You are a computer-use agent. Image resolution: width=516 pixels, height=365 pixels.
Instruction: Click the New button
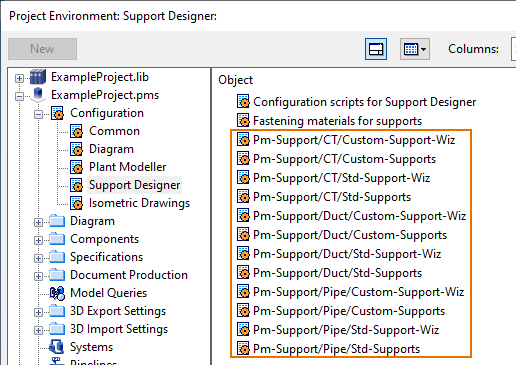point(42,49)
